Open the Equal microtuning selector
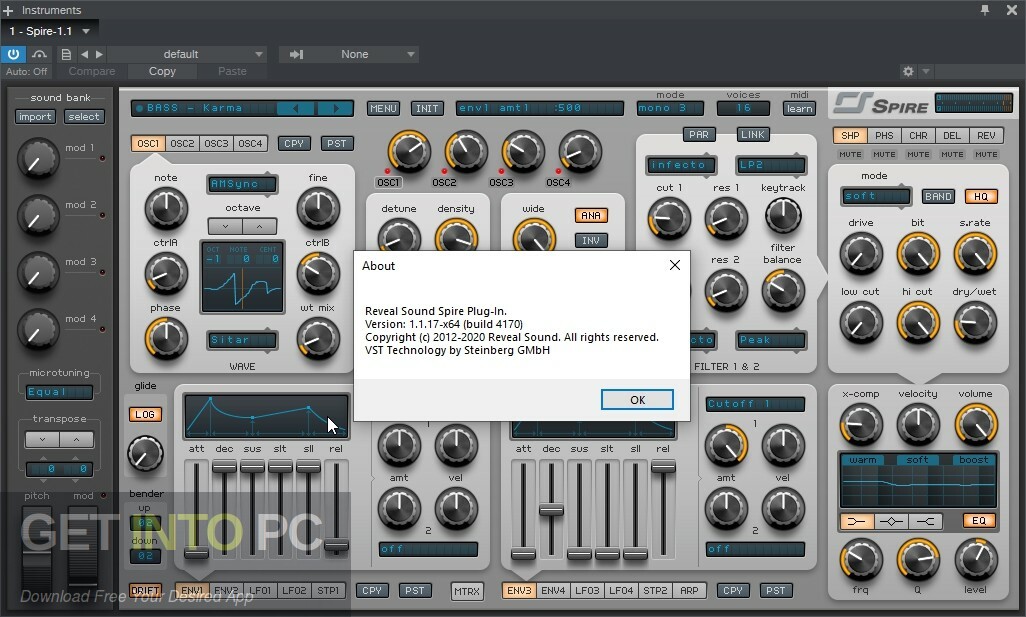The image size is (1026, 617). (x=60, y=392)
